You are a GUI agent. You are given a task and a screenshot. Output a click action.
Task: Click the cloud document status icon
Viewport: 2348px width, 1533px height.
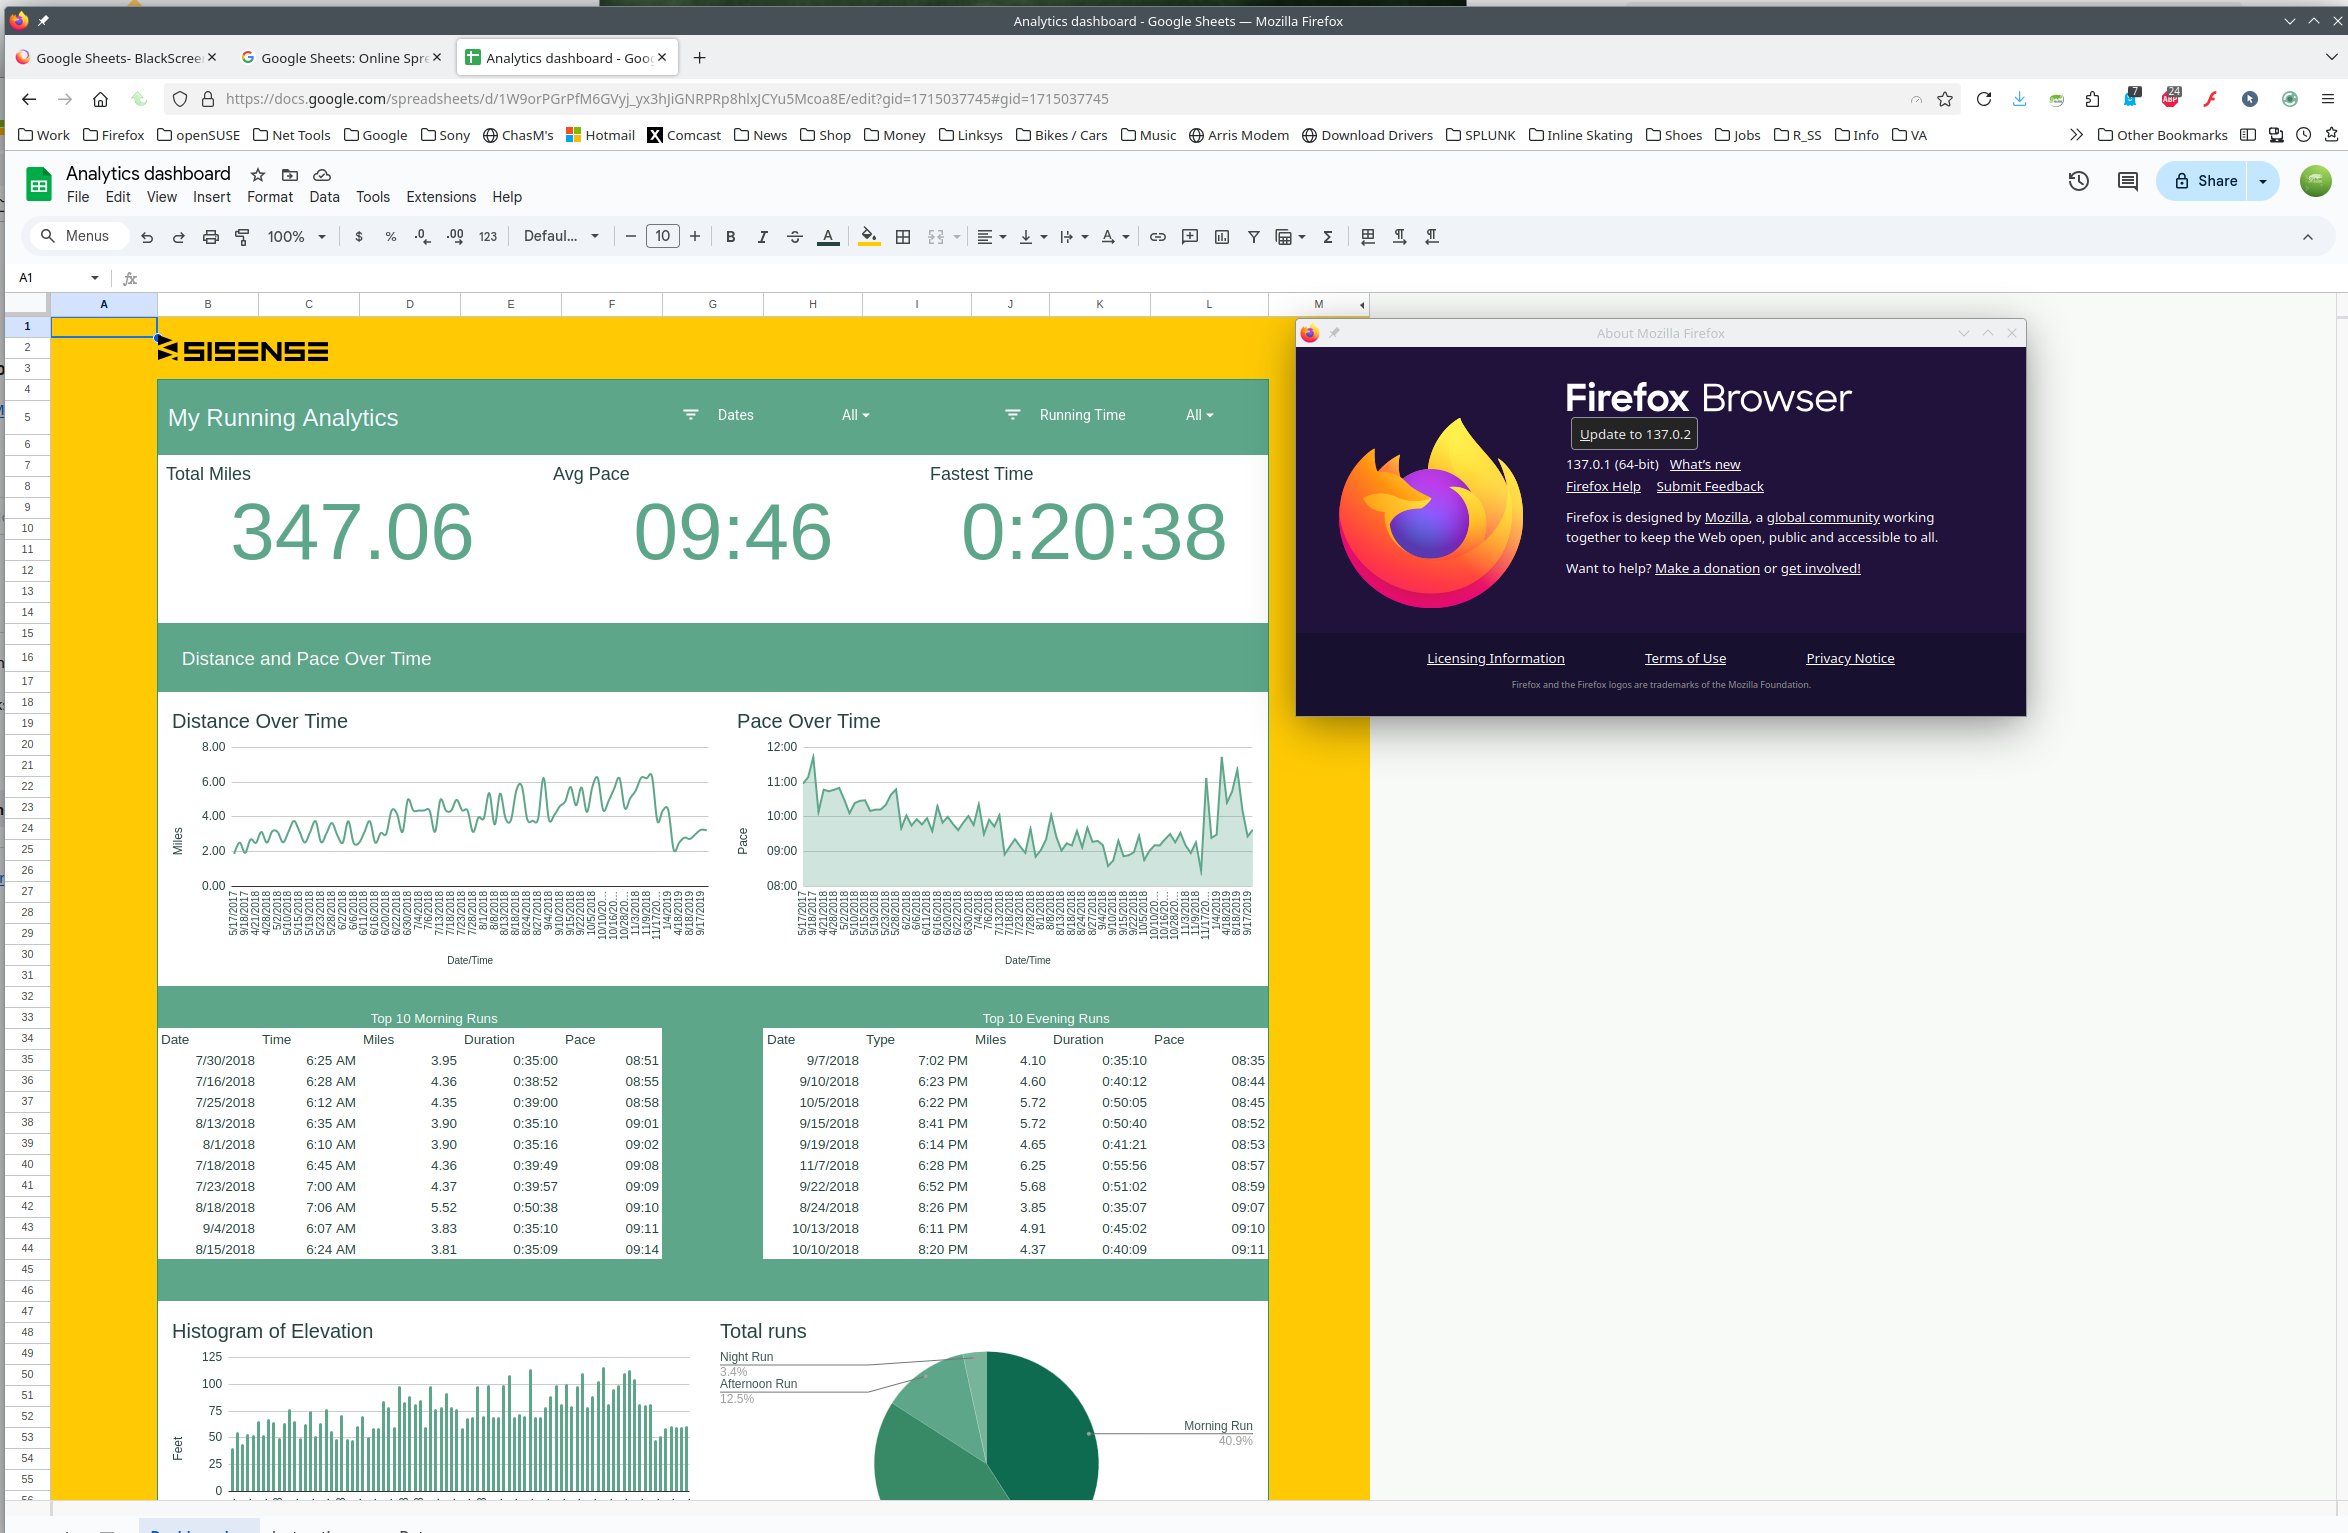[322, 175]
